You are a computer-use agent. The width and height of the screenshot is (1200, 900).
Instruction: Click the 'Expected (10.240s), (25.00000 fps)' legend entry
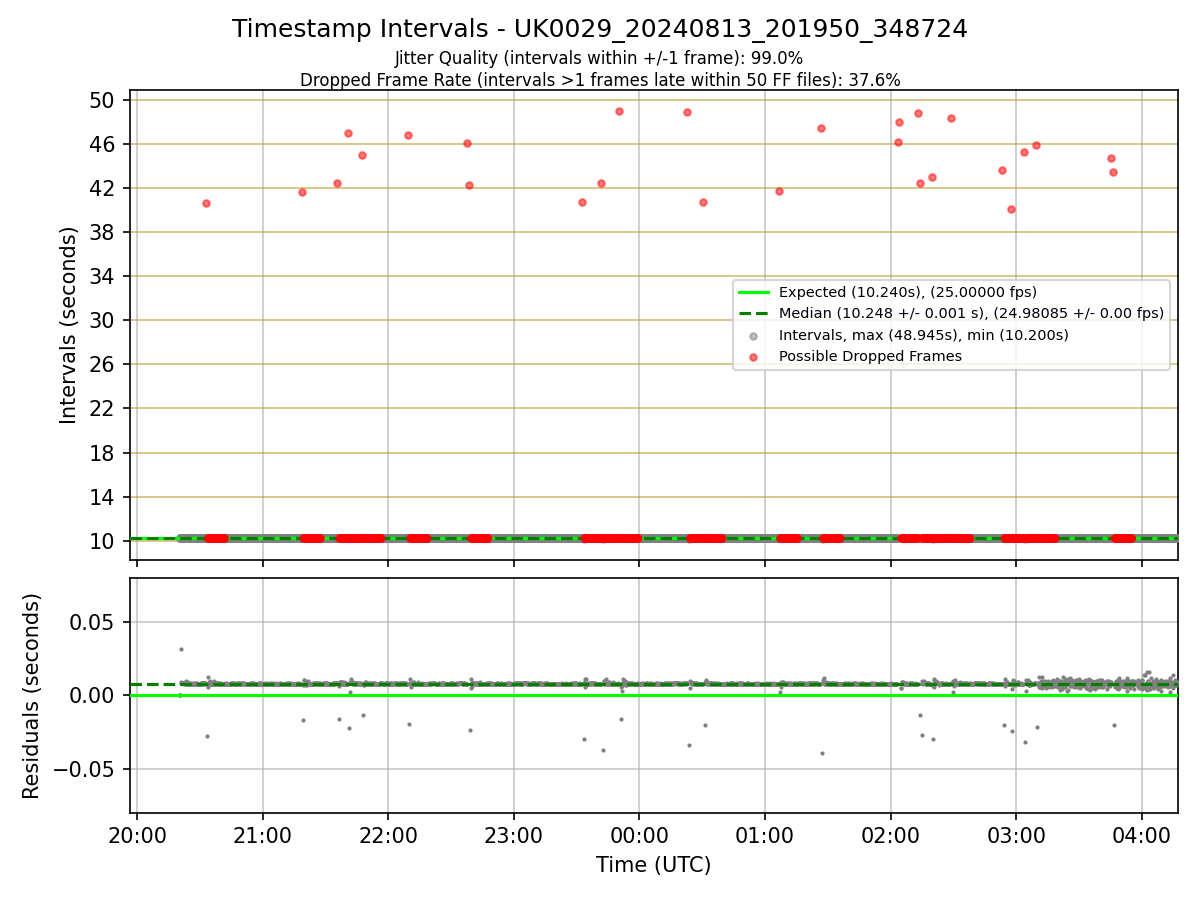908,292
